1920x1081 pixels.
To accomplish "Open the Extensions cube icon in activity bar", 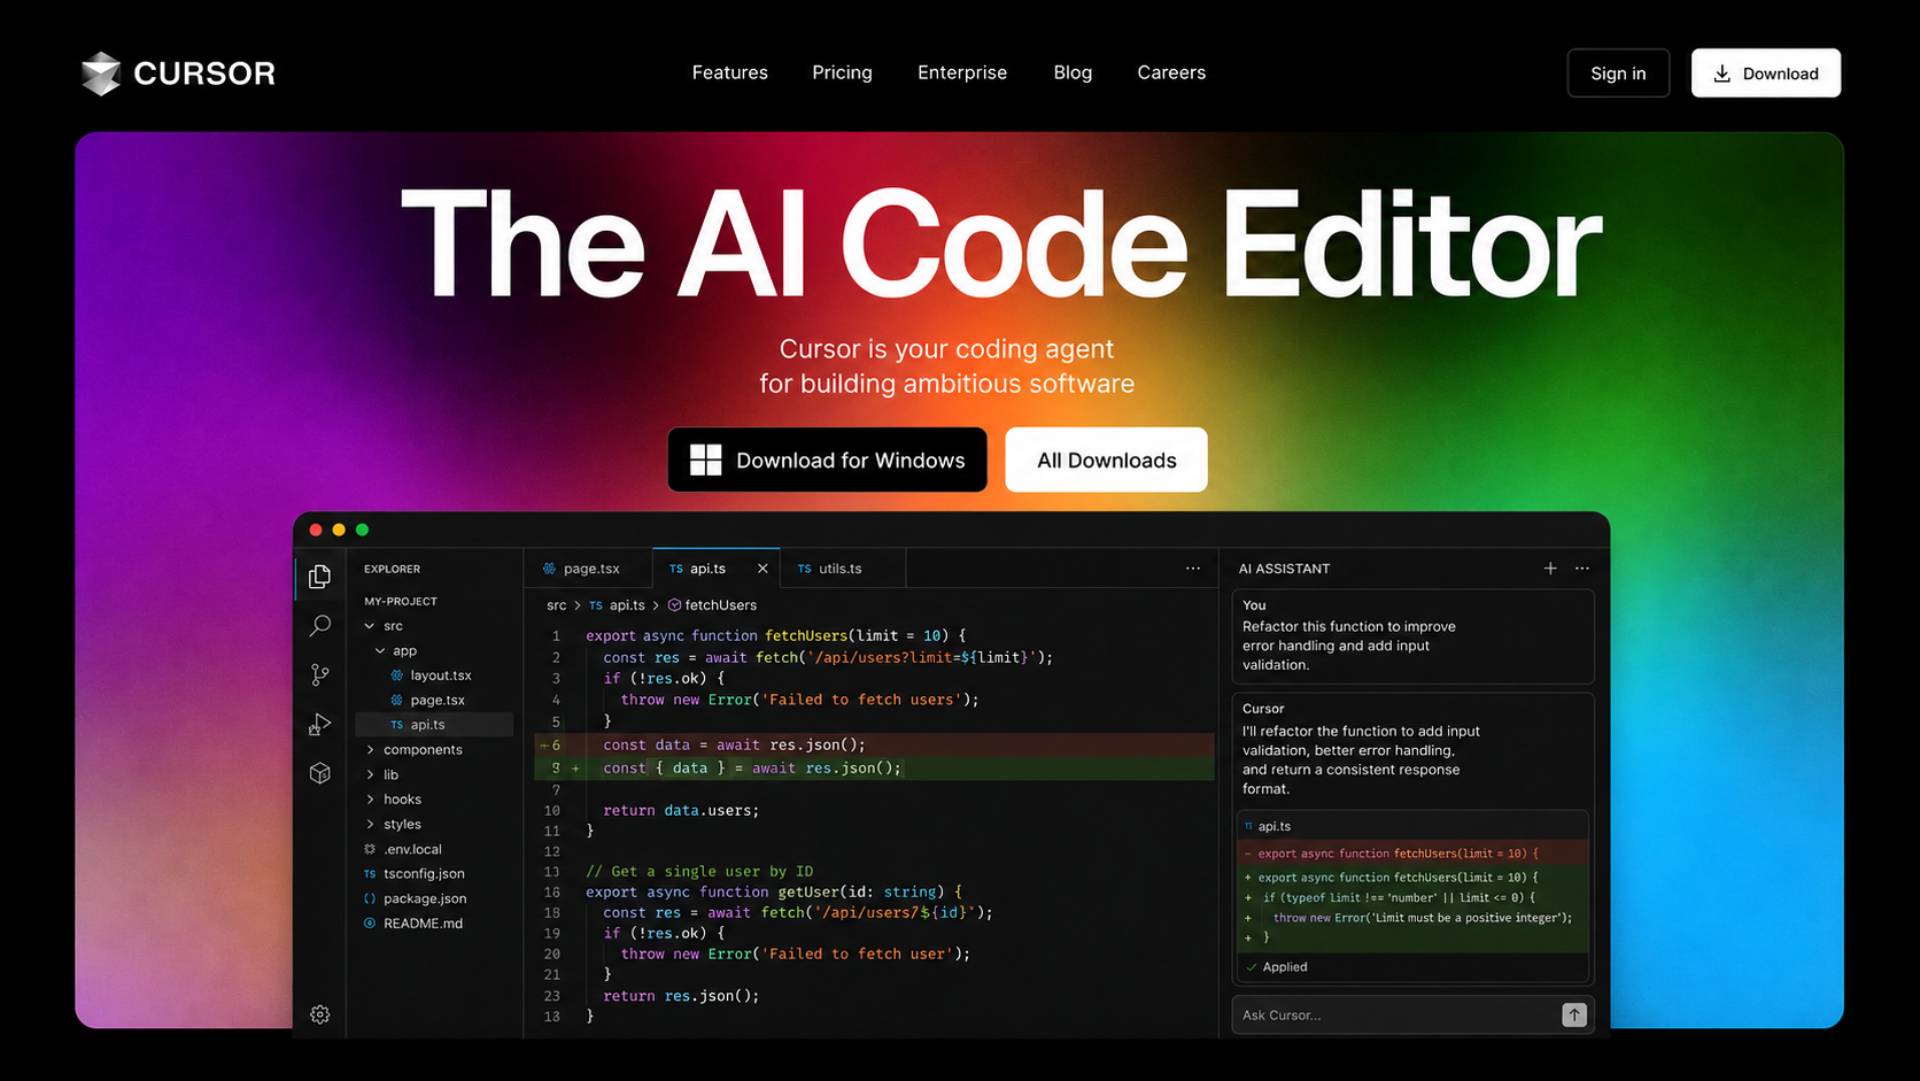I will click(320, 773).
